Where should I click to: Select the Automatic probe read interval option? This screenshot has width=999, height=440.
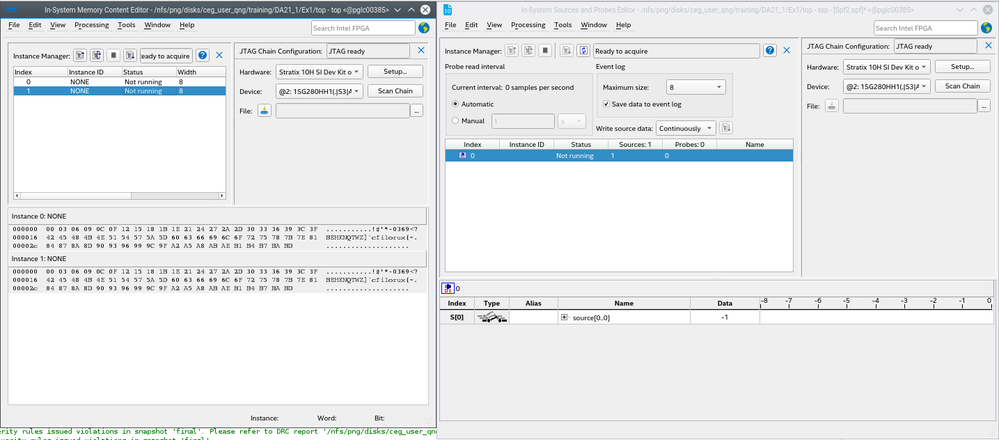pos(457,104)
